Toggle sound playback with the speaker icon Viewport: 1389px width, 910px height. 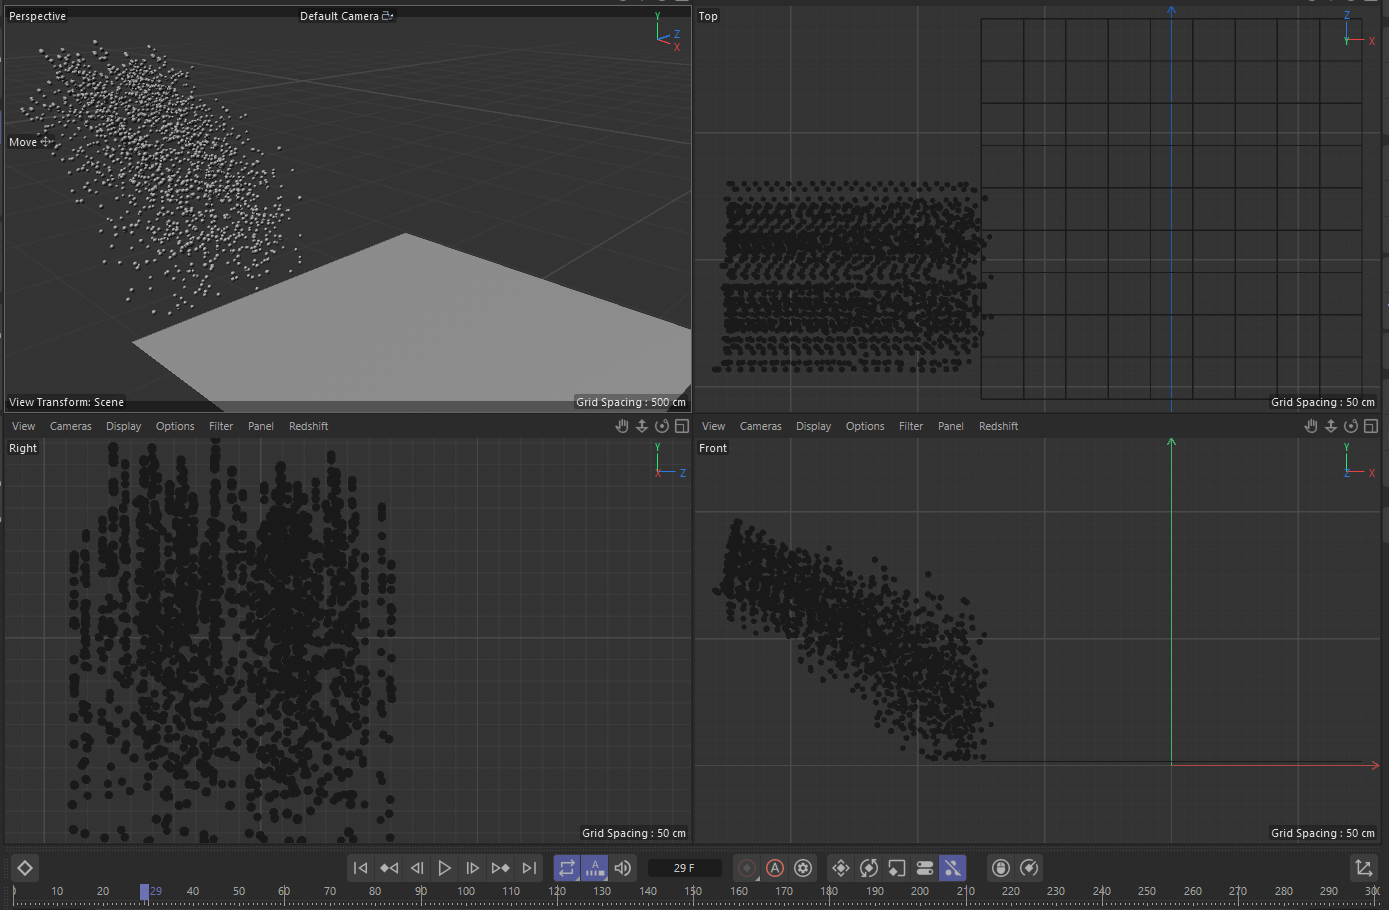[623, 868]
